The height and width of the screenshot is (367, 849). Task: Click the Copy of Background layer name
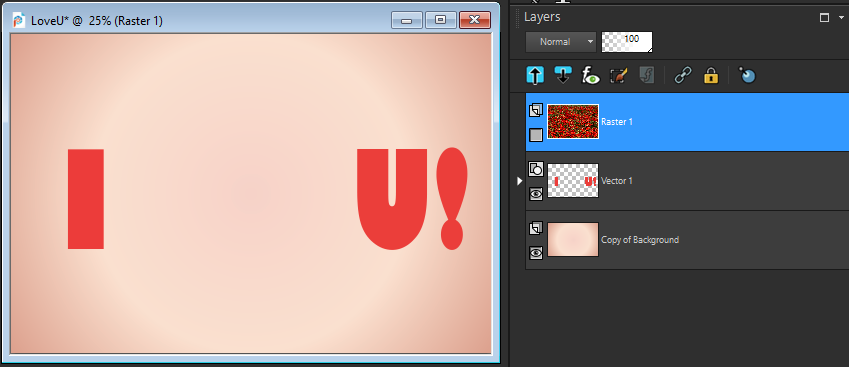[640, 240]
